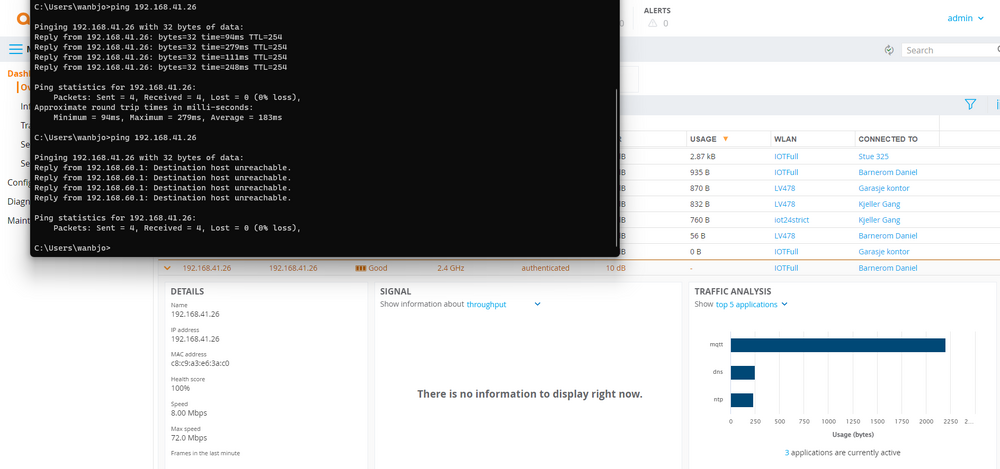Screen dimensions: 1000x469
Task: Open the hamburger navigation menu
Action: [x=15, y=49]
